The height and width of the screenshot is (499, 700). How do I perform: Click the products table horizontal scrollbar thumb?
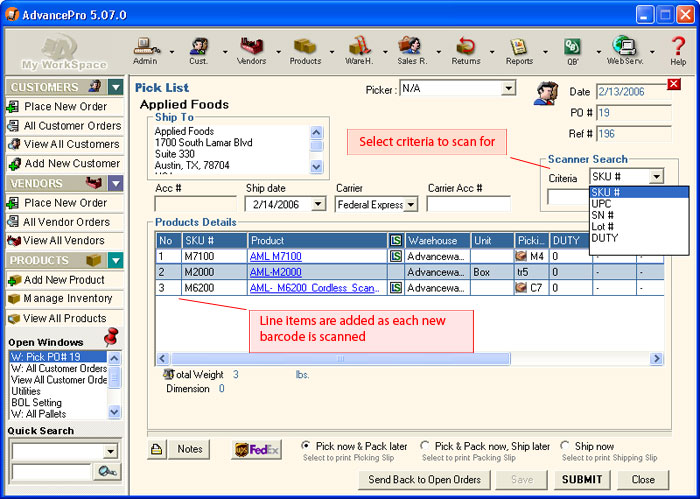pos(340,358)
